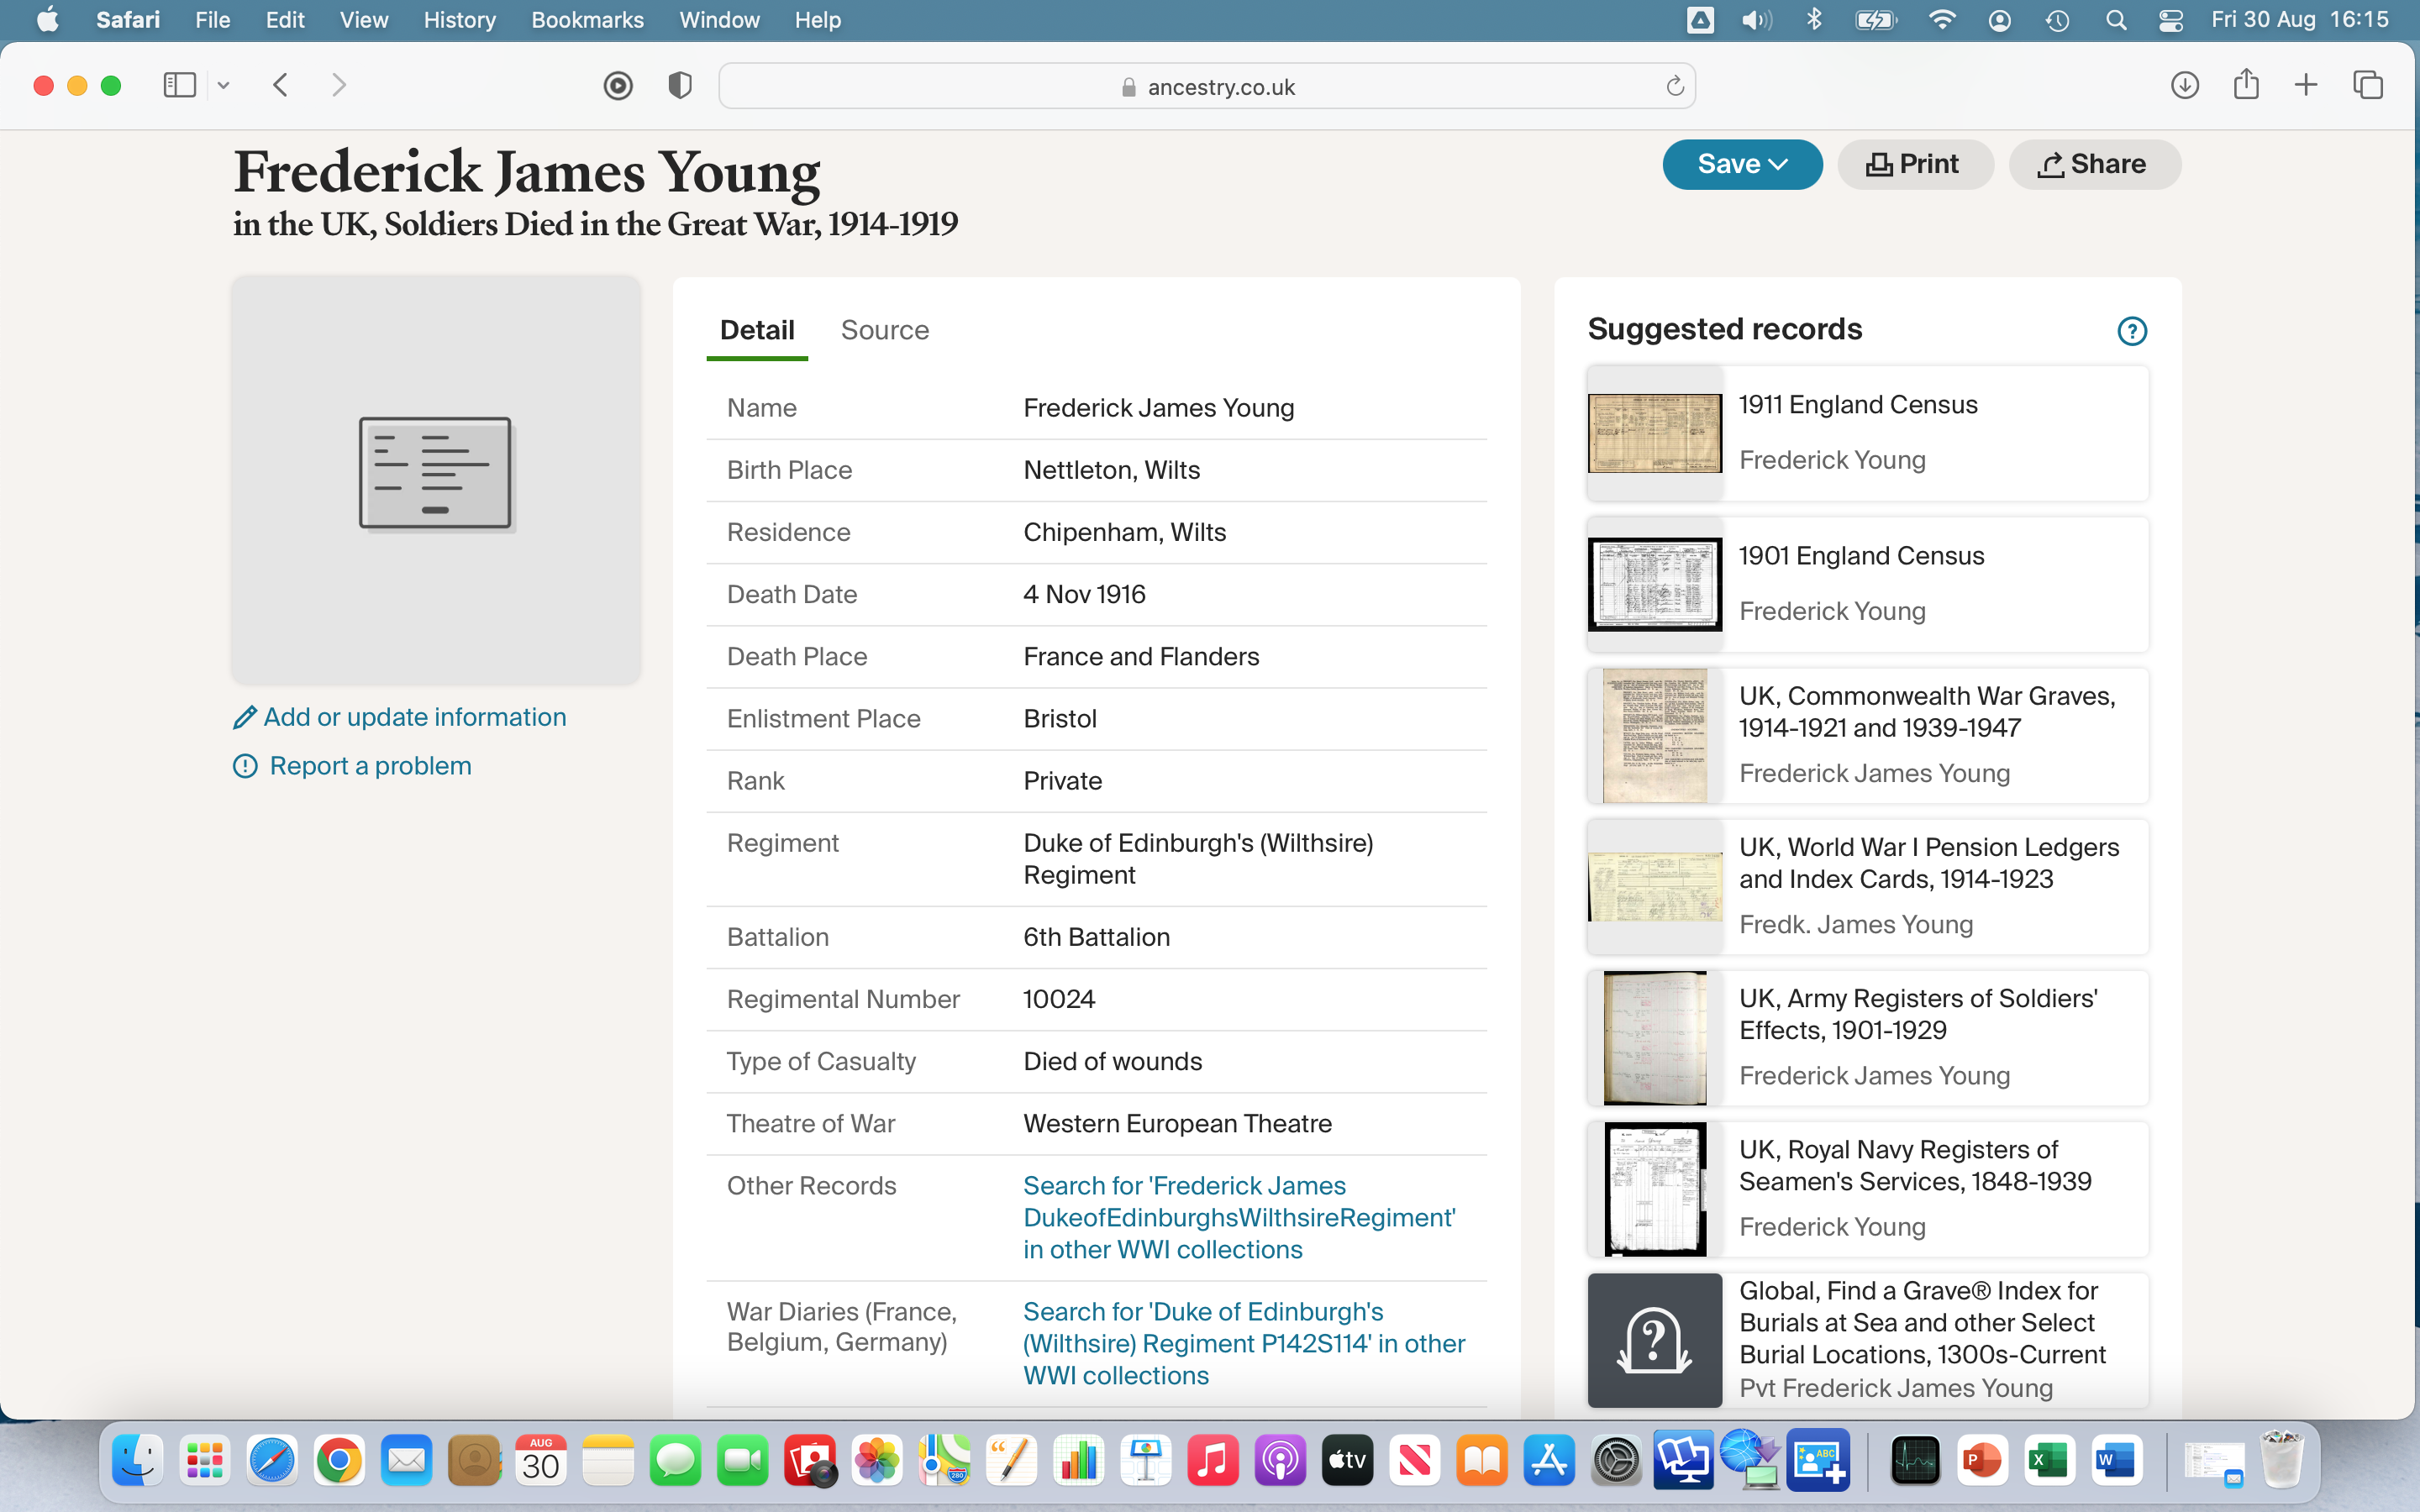The height and width of the screenshot is (1512, 2420).
Task: Reload the page with refresh icon
Action: pos(1675,86)
